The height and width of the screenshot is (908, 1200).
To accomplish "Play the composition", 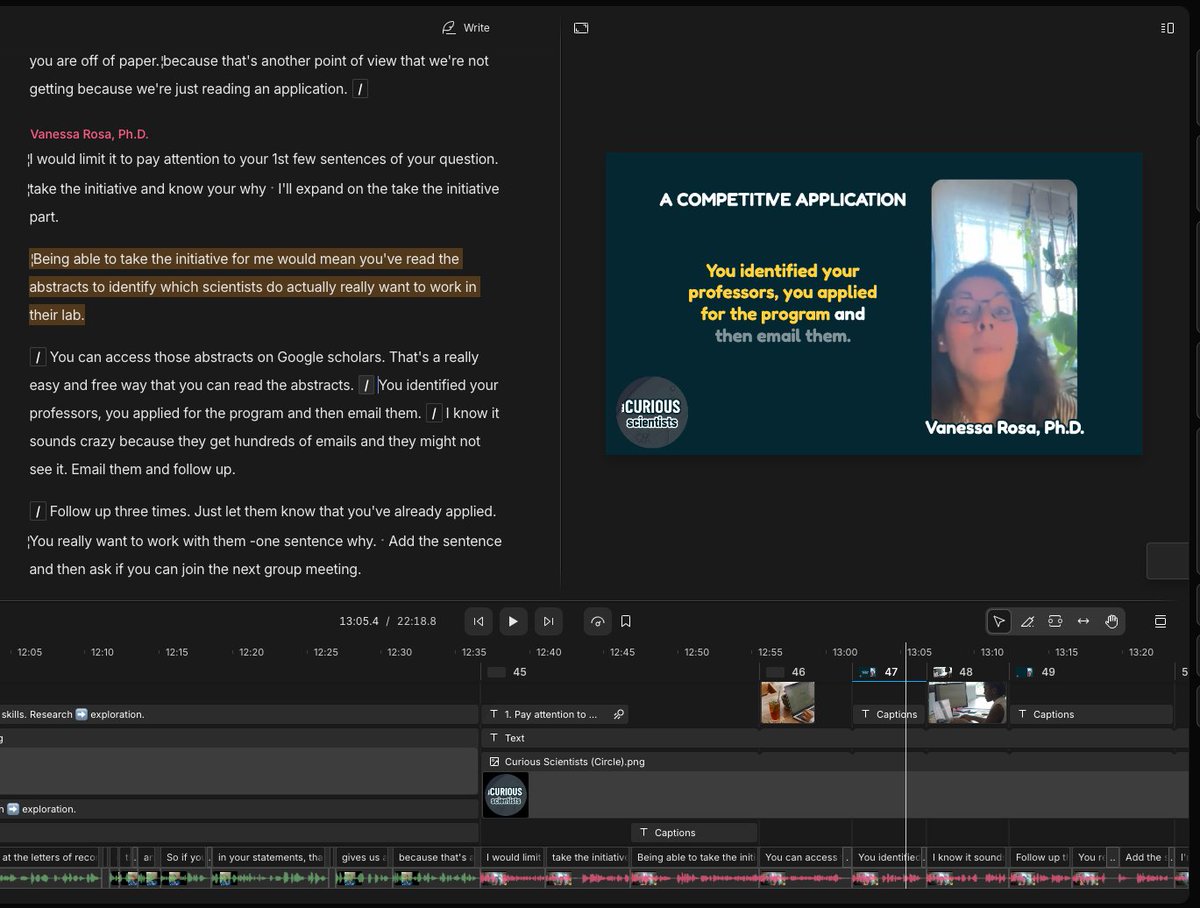I will click(513, 621).
